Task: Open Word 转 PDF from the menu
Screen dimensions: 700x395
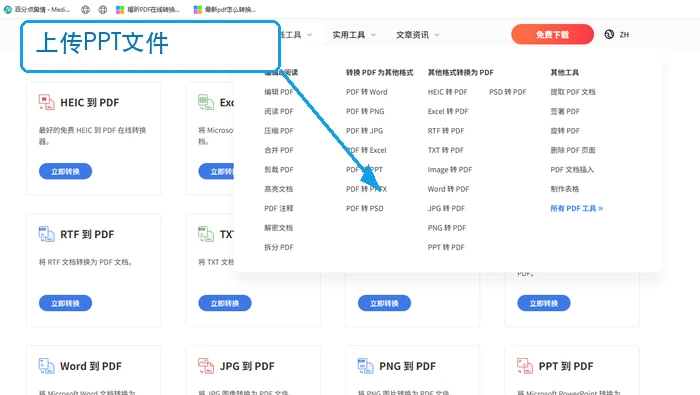Action: [448, 189]
